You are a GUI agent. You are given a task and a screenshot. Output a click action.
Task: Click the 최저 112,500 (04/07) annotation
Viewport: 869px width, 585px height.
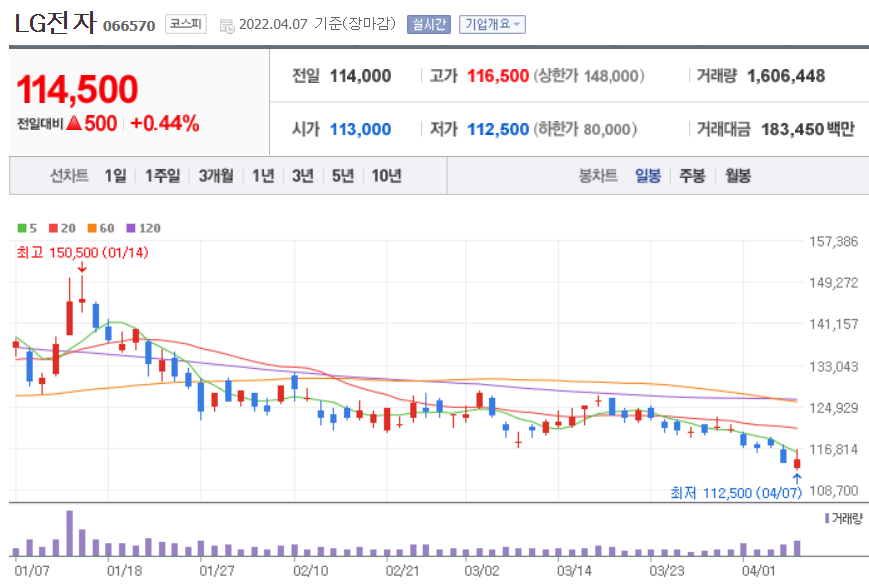pos(736,492)
